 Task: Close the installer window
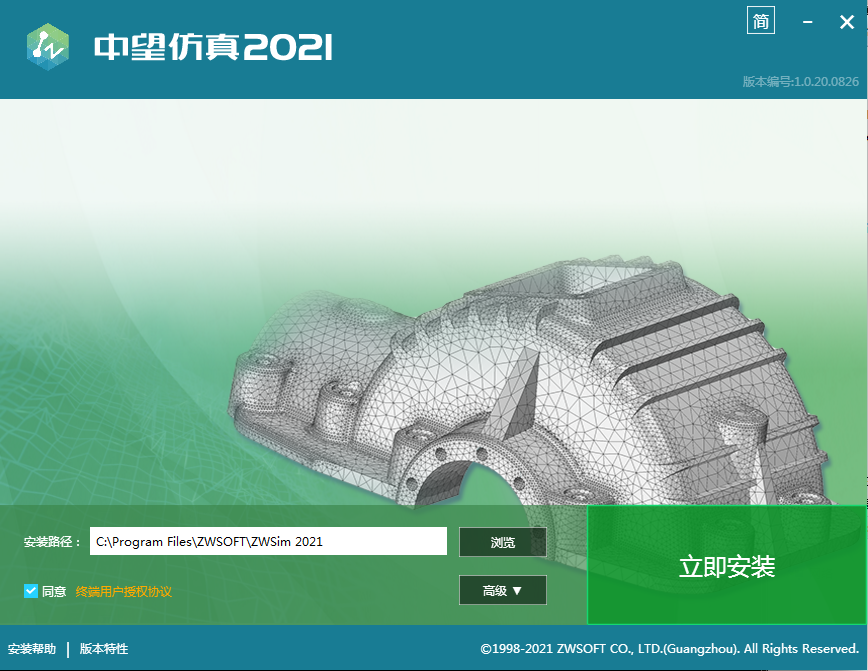(x=846, y=22)
